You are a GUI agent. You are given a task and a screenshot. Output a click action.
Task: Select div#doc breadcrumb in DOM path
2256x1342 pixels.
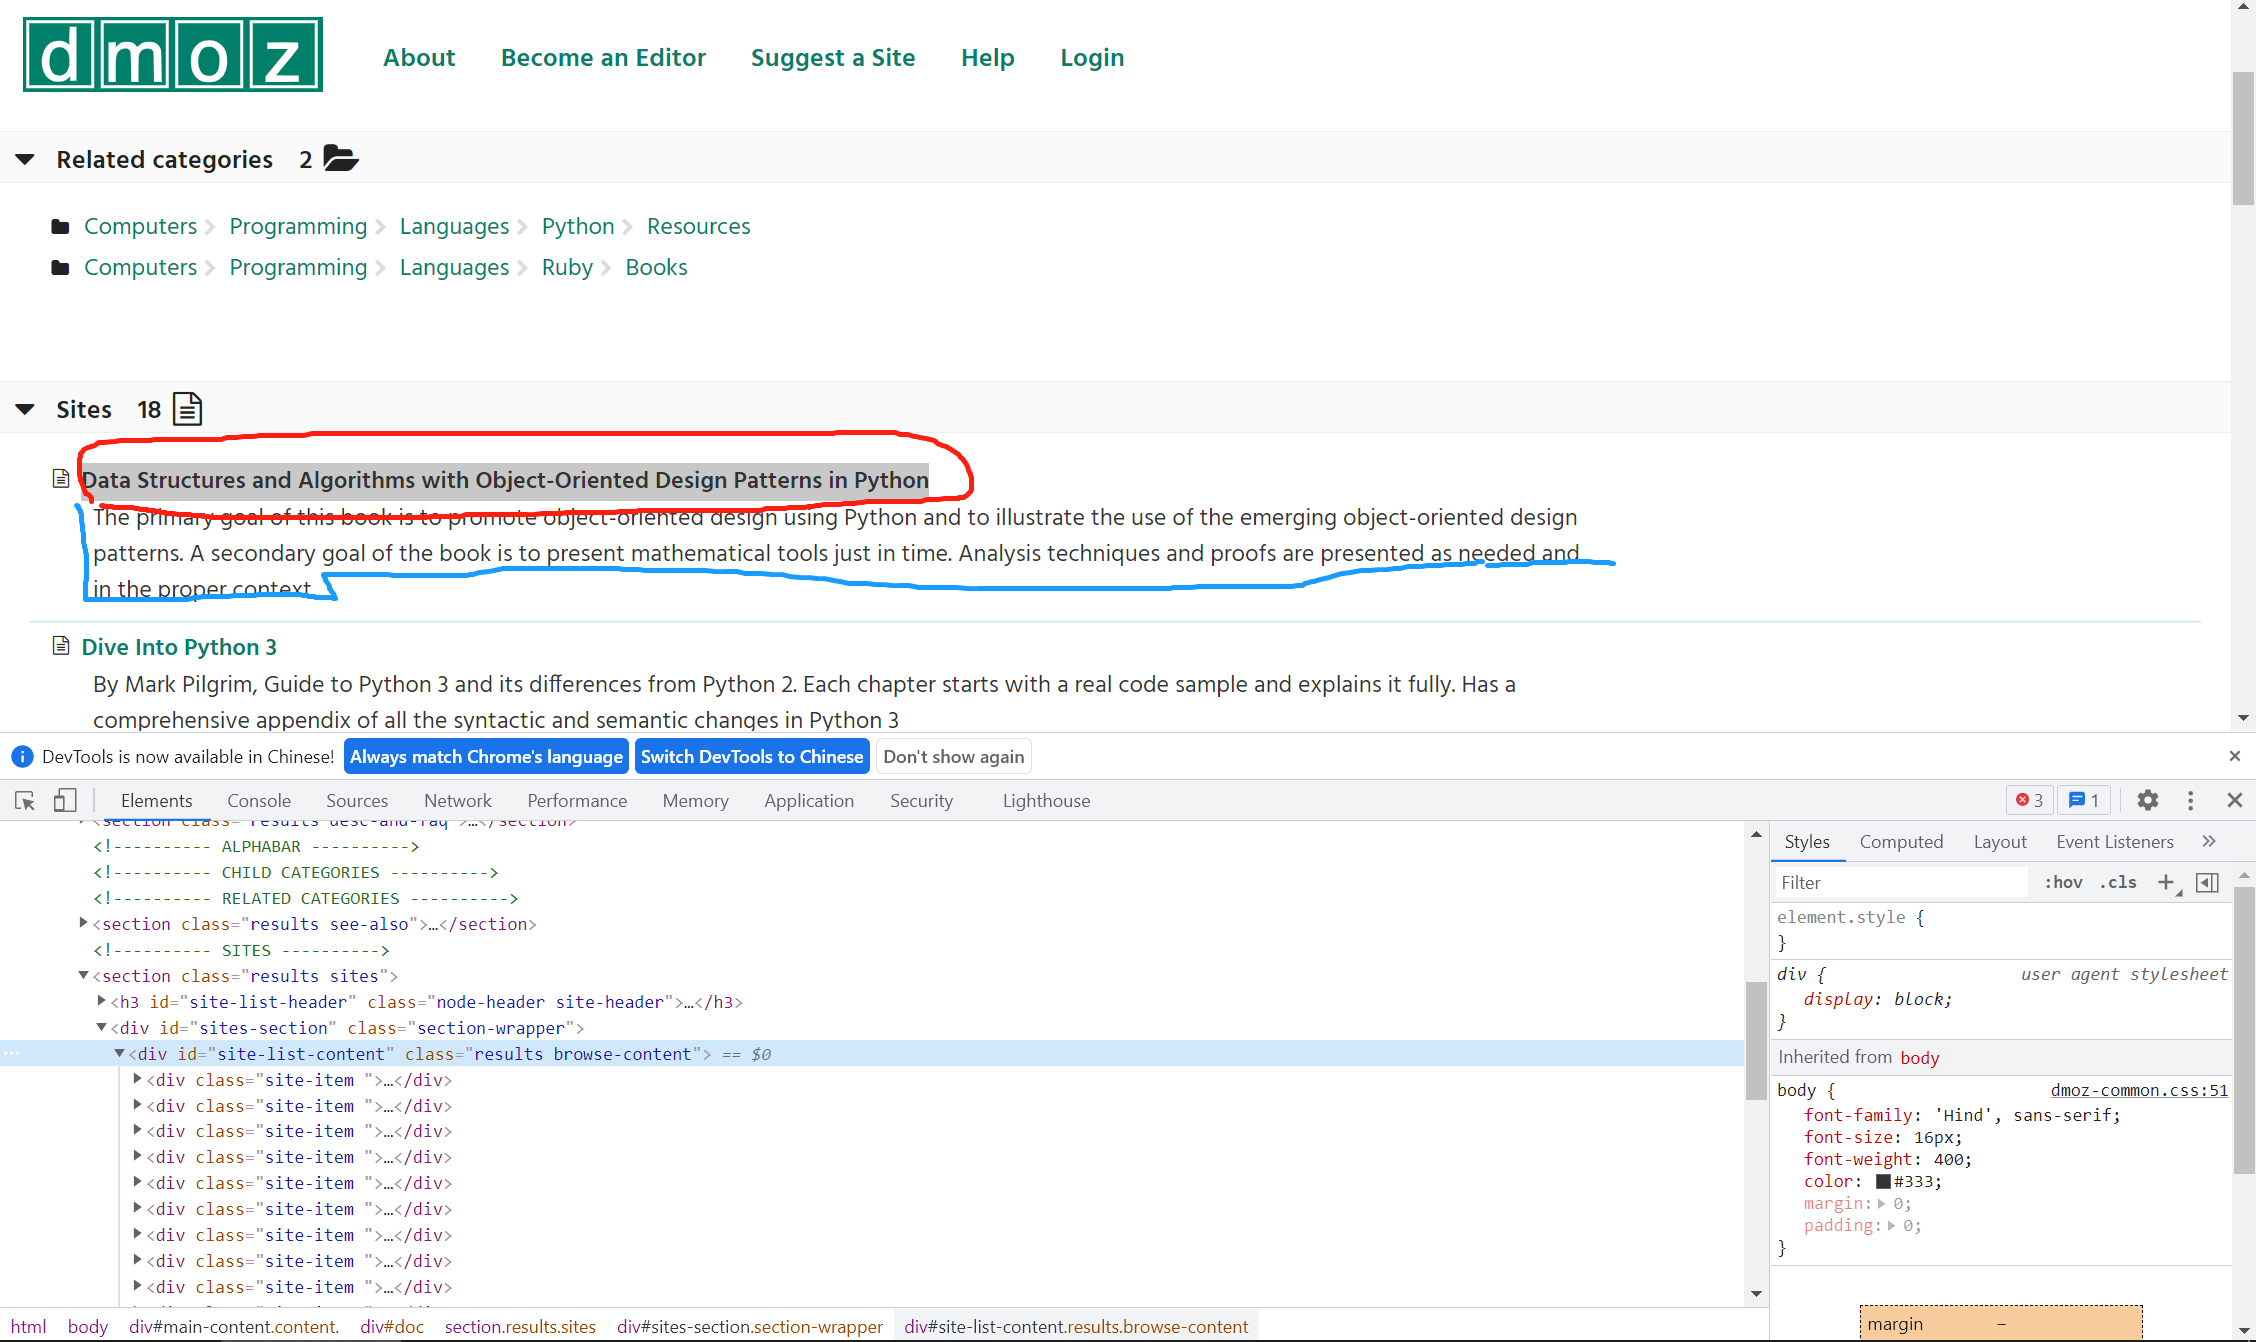click(392, 1326)
